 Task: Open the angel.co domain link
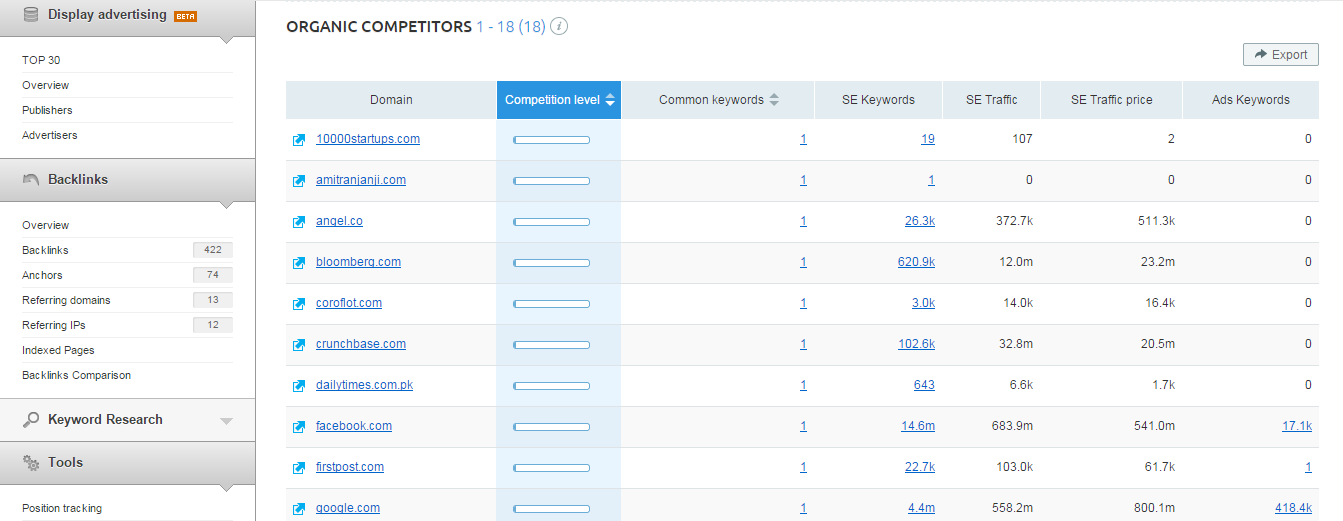point(339,221)
